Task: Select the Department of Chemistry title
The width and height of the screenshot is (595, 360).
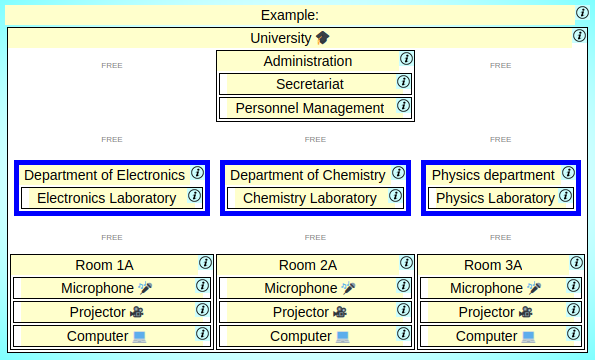Action: [308, 175]
